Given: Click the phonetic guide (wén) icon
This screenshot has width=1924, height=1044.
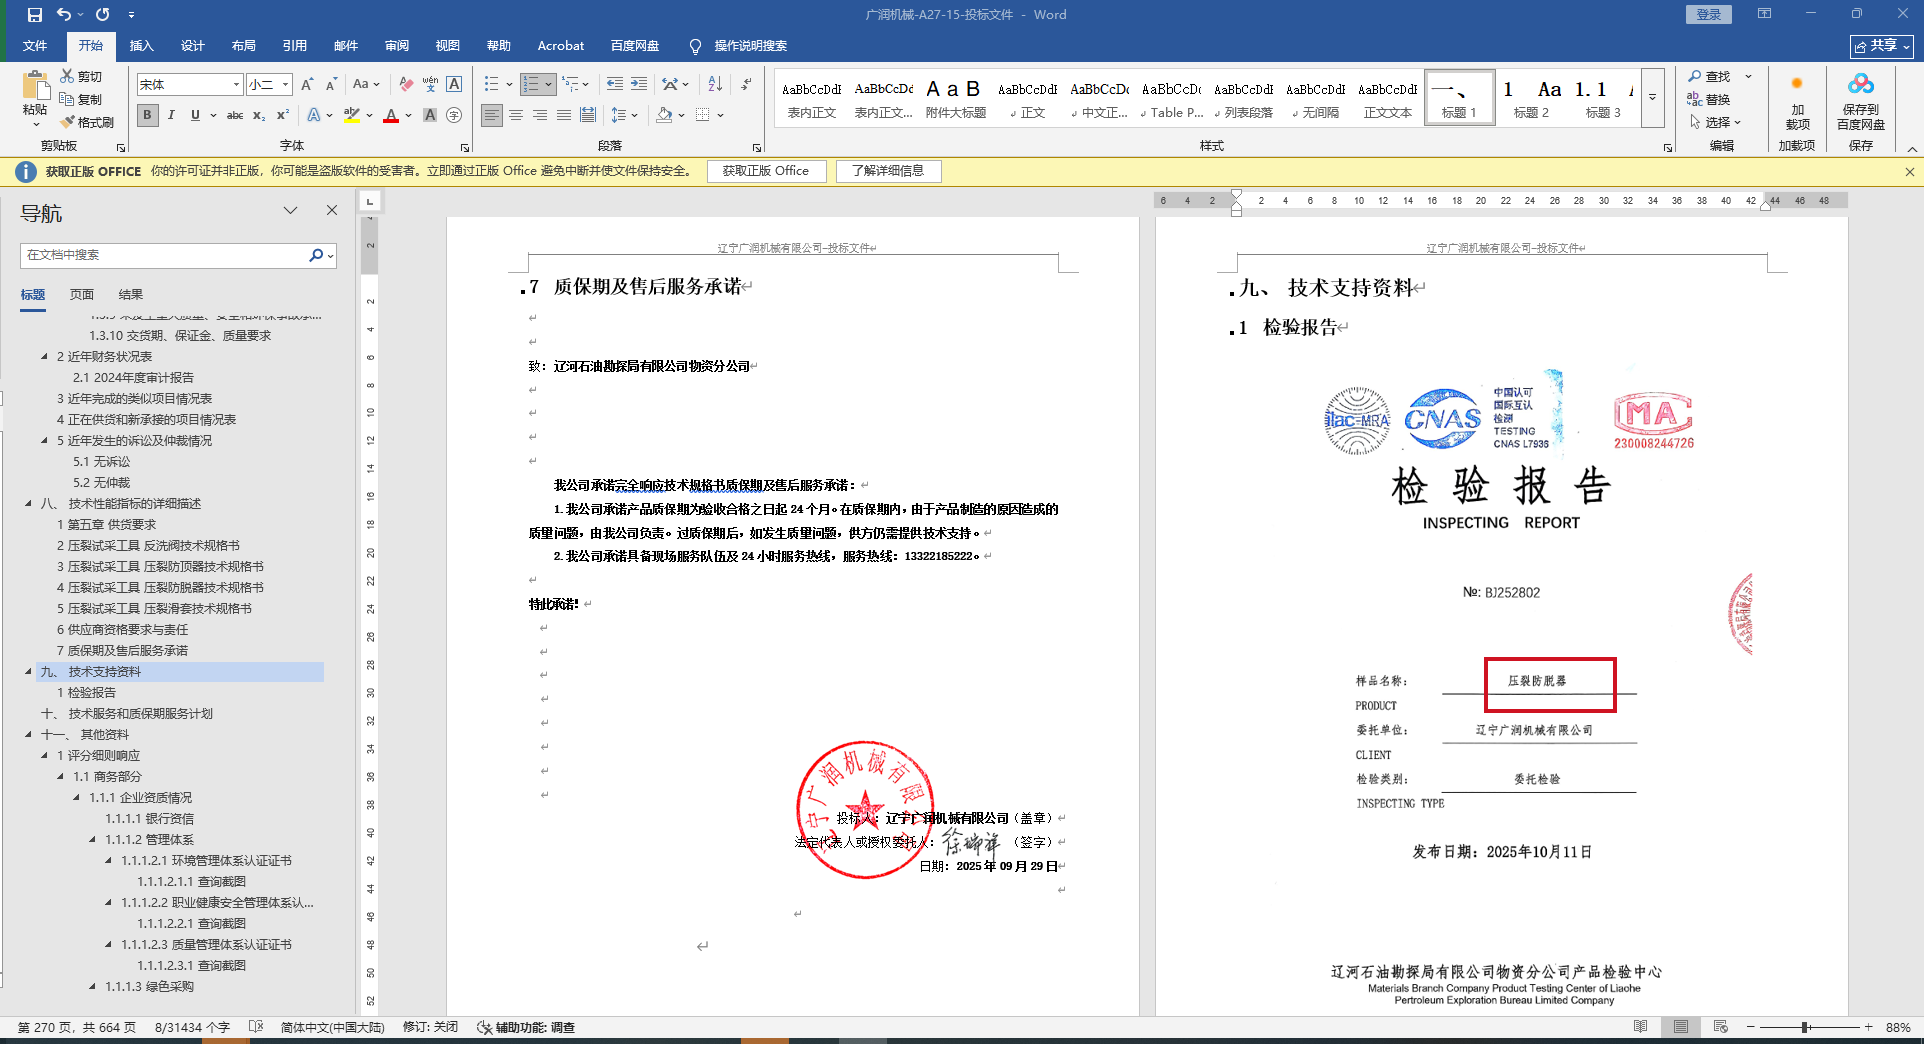Looking at the screenshot, I should click(430, 85).
